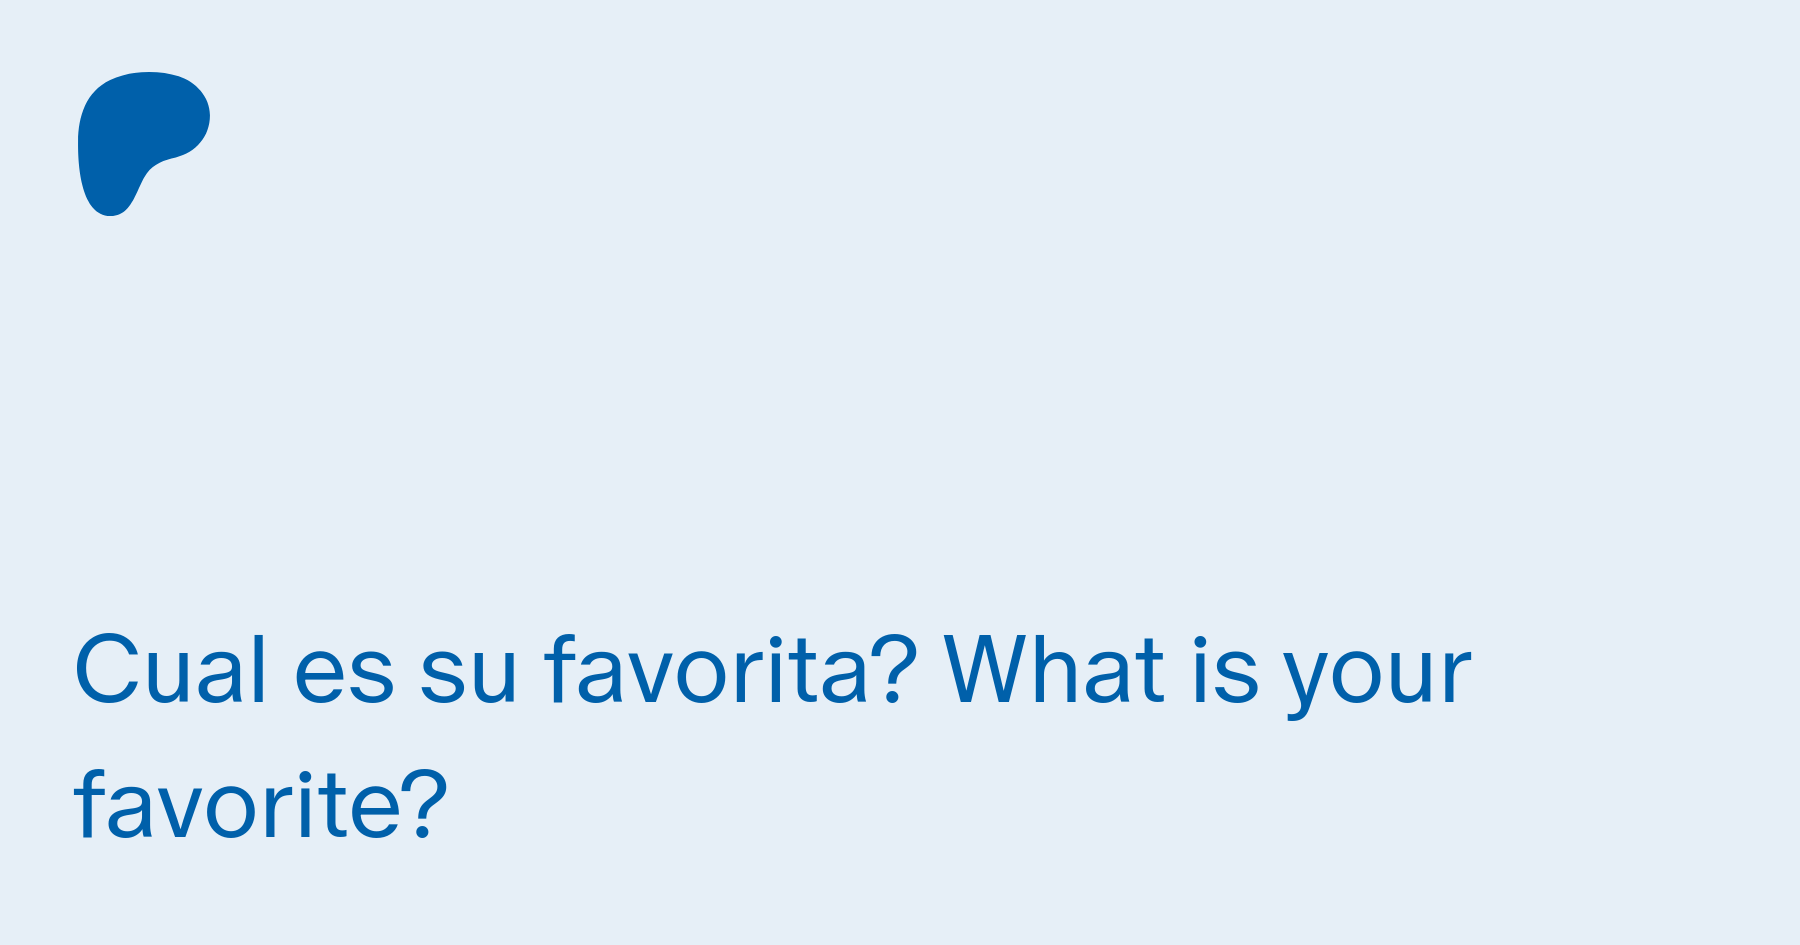Click the capital "C" starting the title

106,671
